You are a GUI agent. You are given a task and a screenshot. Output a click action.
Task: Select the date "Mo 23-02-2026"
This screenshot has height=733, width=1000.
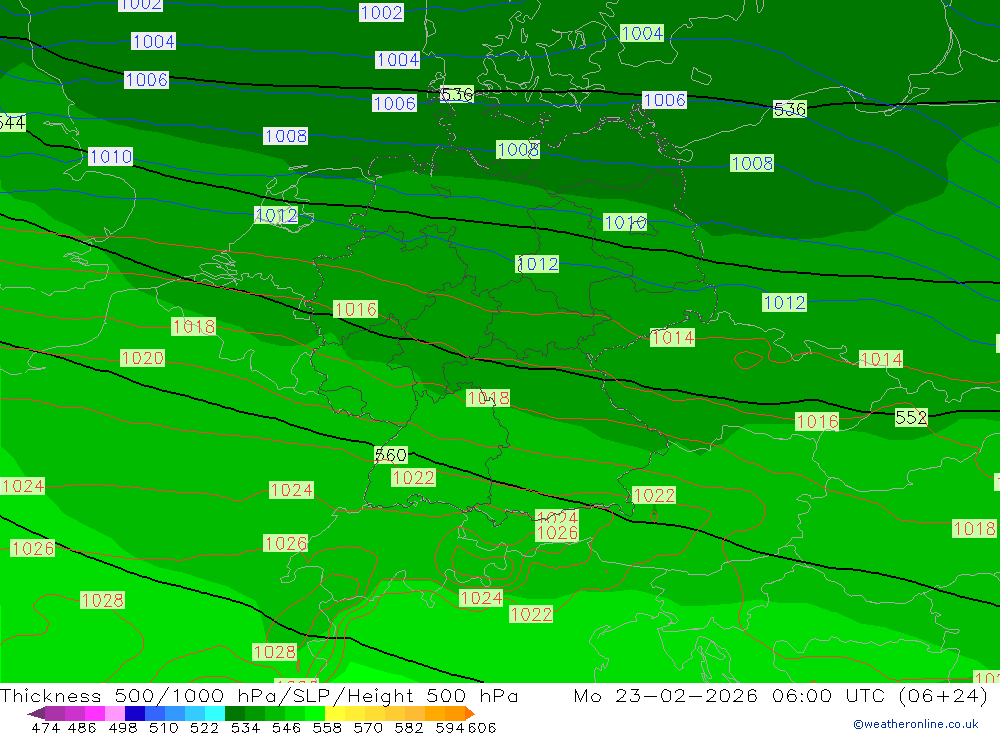click(666, 695)
